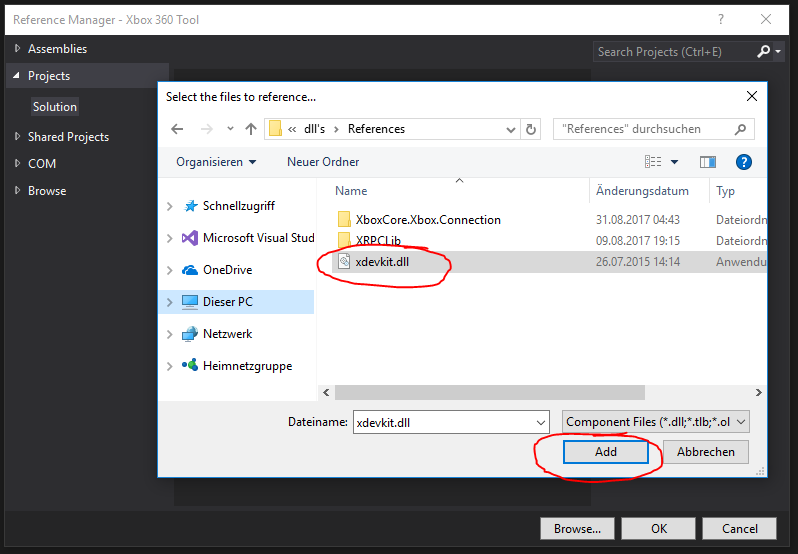The image size is (798, 554).
Task: Open the Component Files type filter
Action: point(656,422)
